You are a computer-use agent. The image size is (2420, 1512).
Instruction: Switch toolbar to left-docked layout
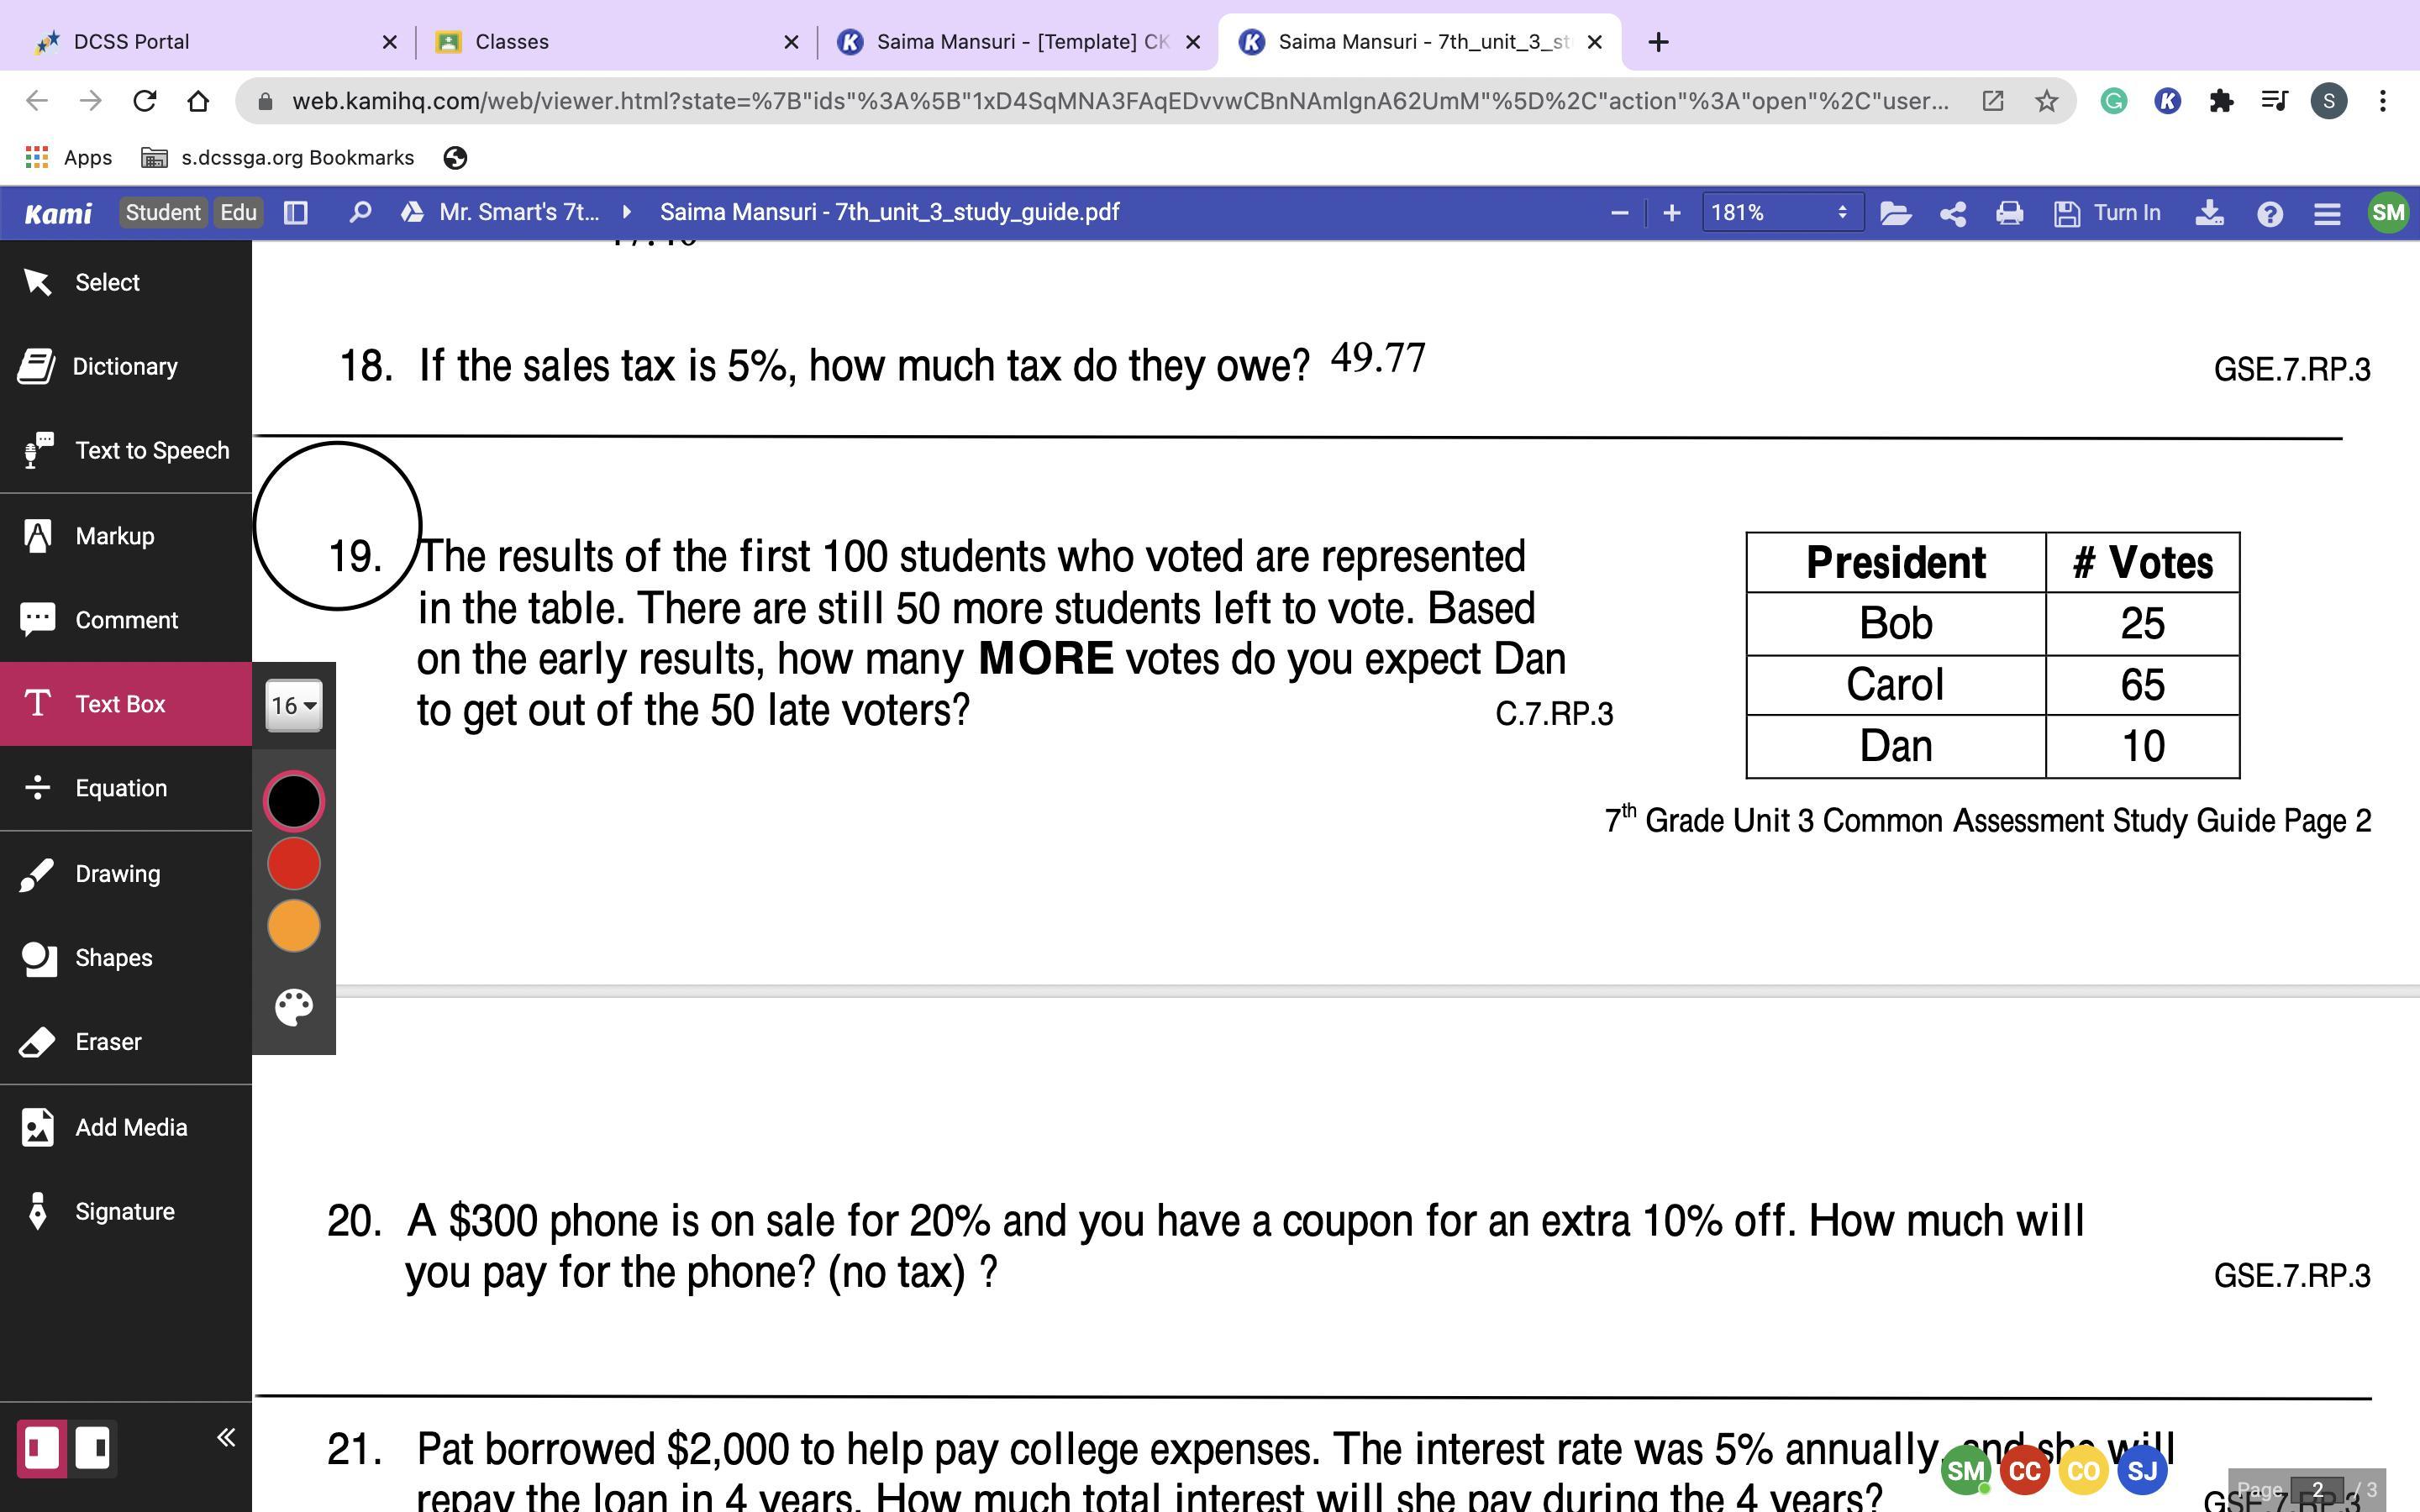(x=42, y=1448)
